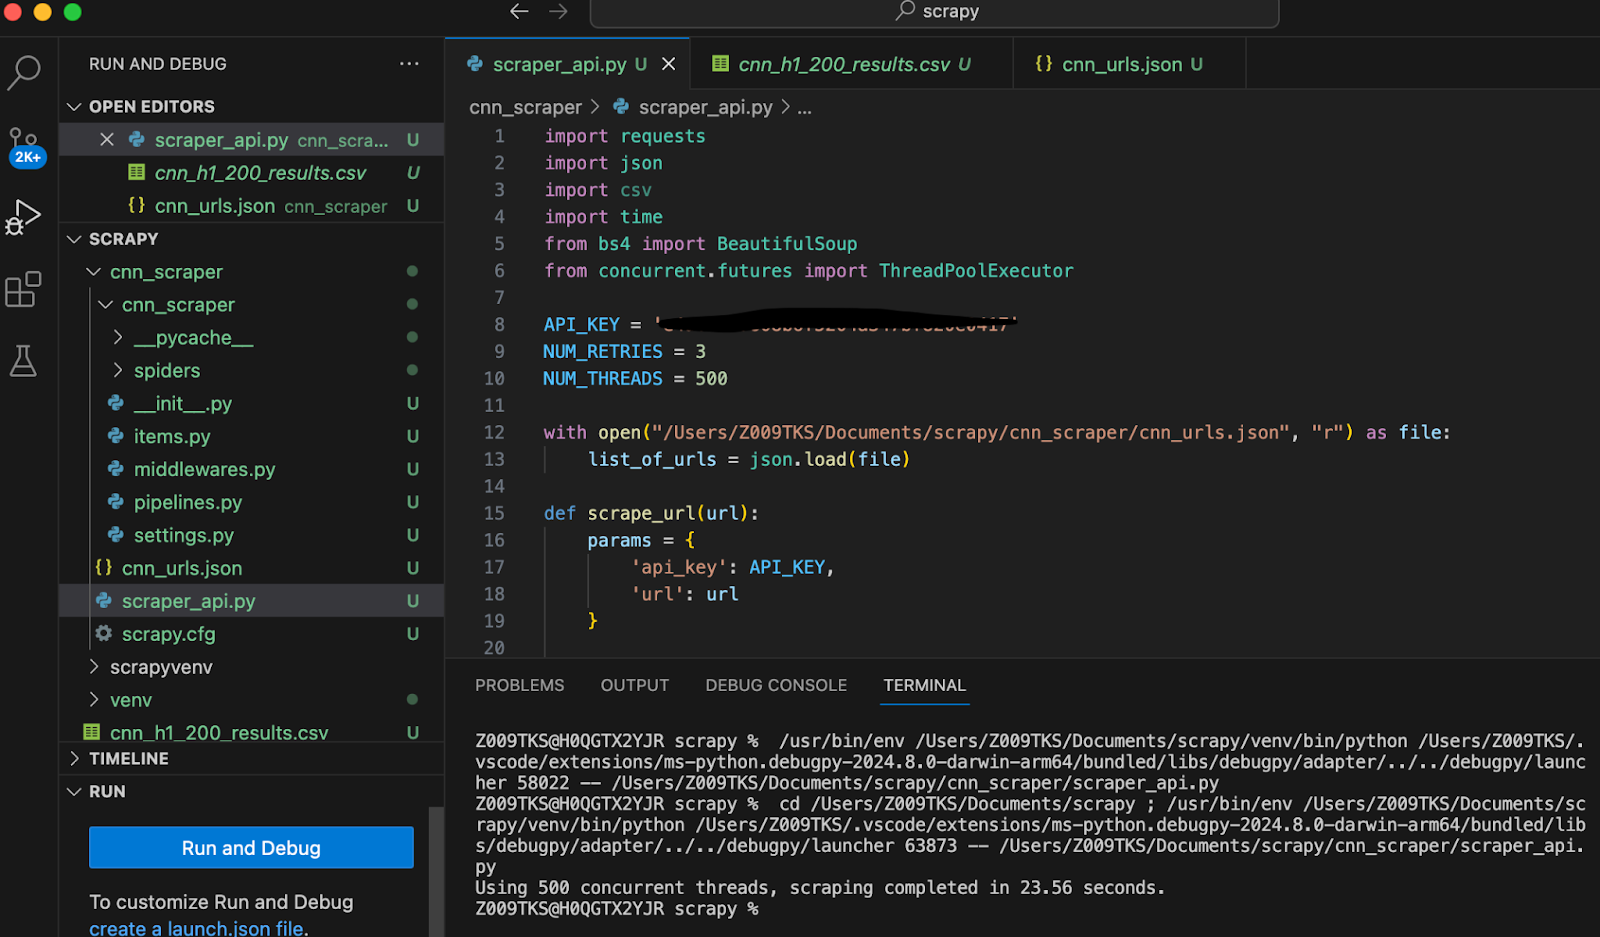This screenshot has width=1600, height=937.
Task: Click scraper_api.py breadcrumb segment
Action: (x=693, y=107)
